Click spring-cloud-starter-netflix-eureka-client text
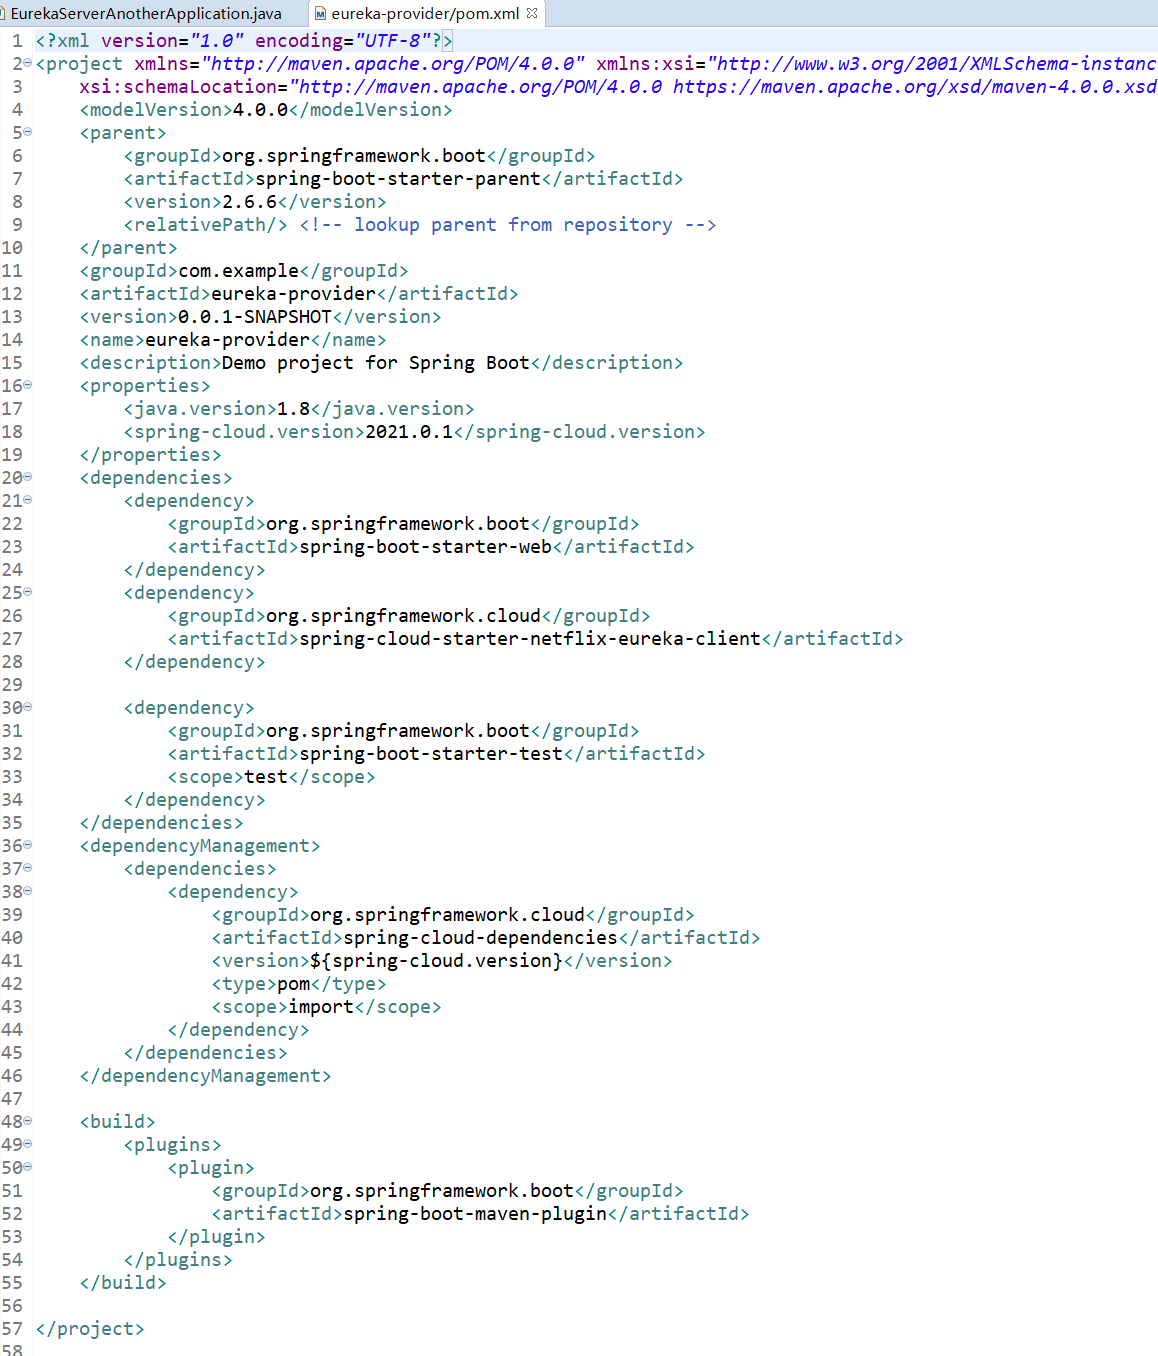The width and height of the screenshot is (1158, 1356). pyautogui.click(x=530, y=639)
